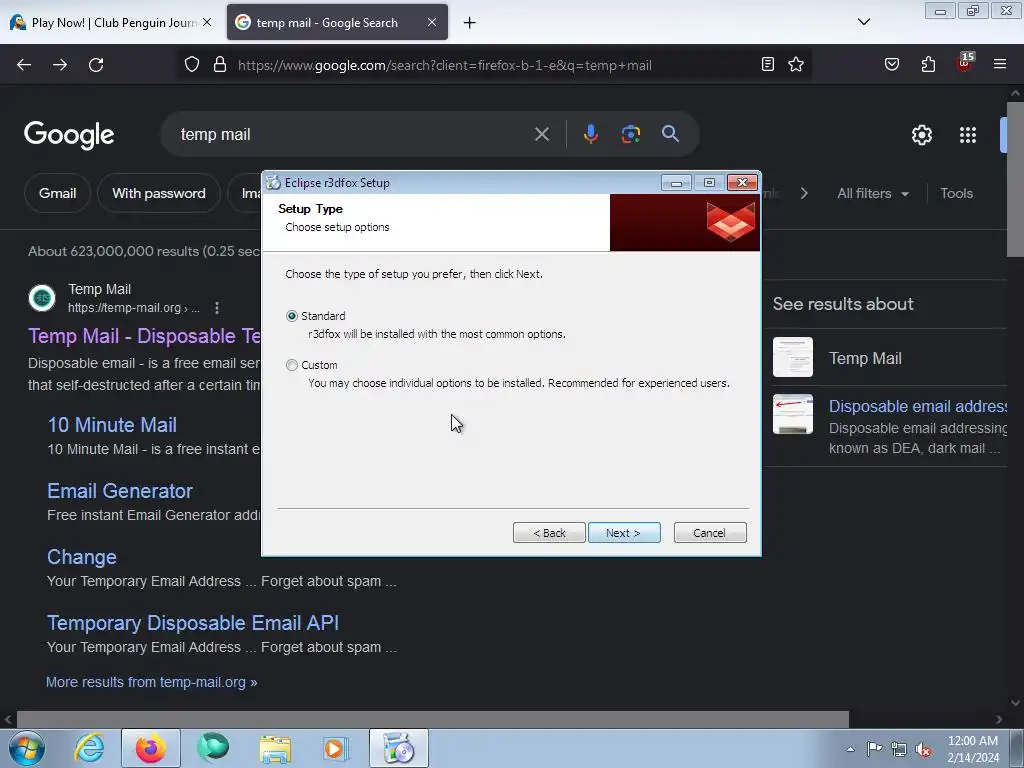
Task: Start search by voice microphone
Action: click(590, 134)
